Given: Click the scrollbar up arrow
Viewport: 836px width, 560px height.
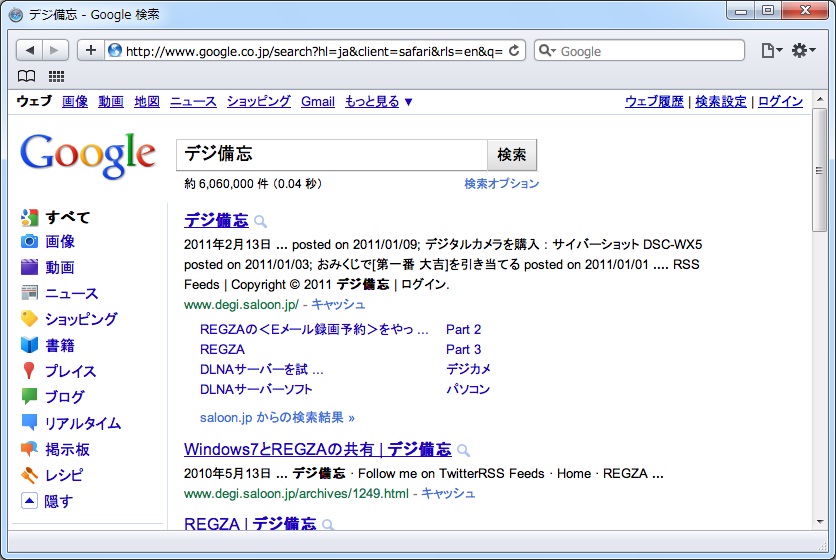Looking at the screenshot, I should point(819,100).
